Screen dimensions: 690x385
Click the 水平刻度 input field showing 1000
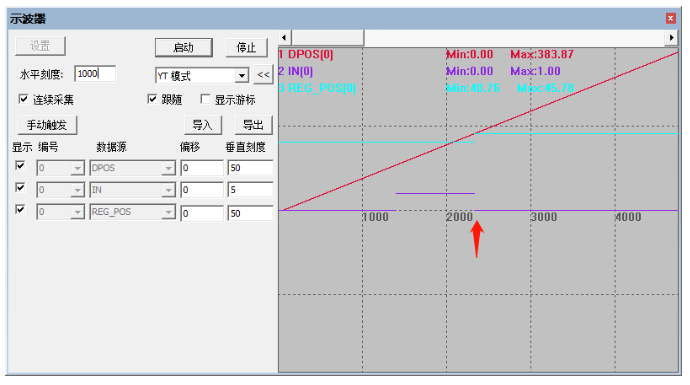95,74
